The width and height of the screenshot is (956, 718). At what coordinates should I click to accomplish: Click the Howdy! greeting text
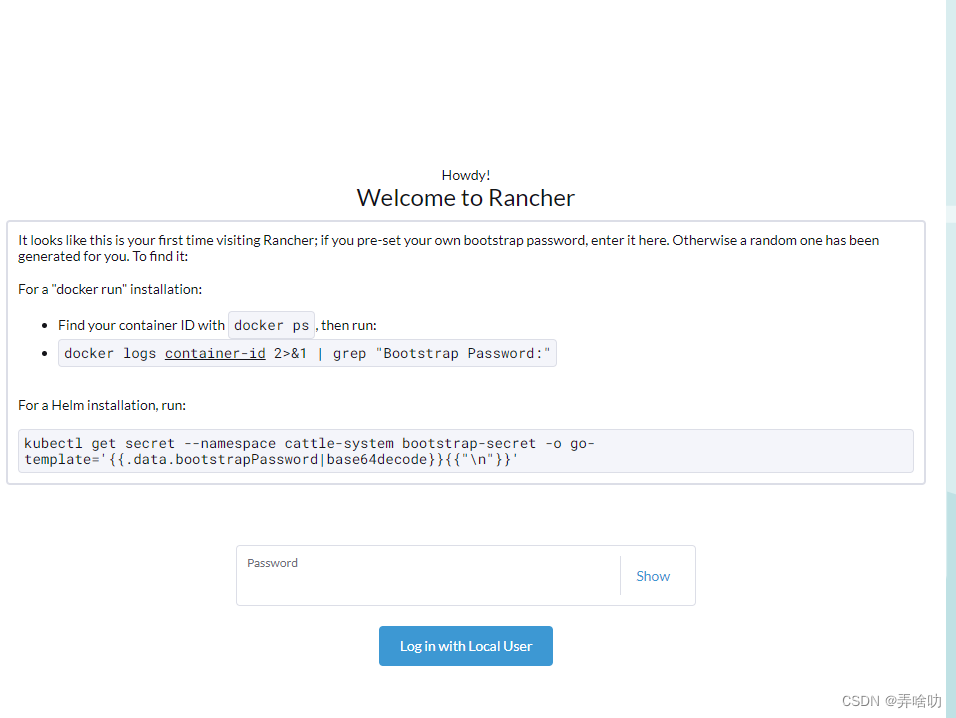coord(465,175)
